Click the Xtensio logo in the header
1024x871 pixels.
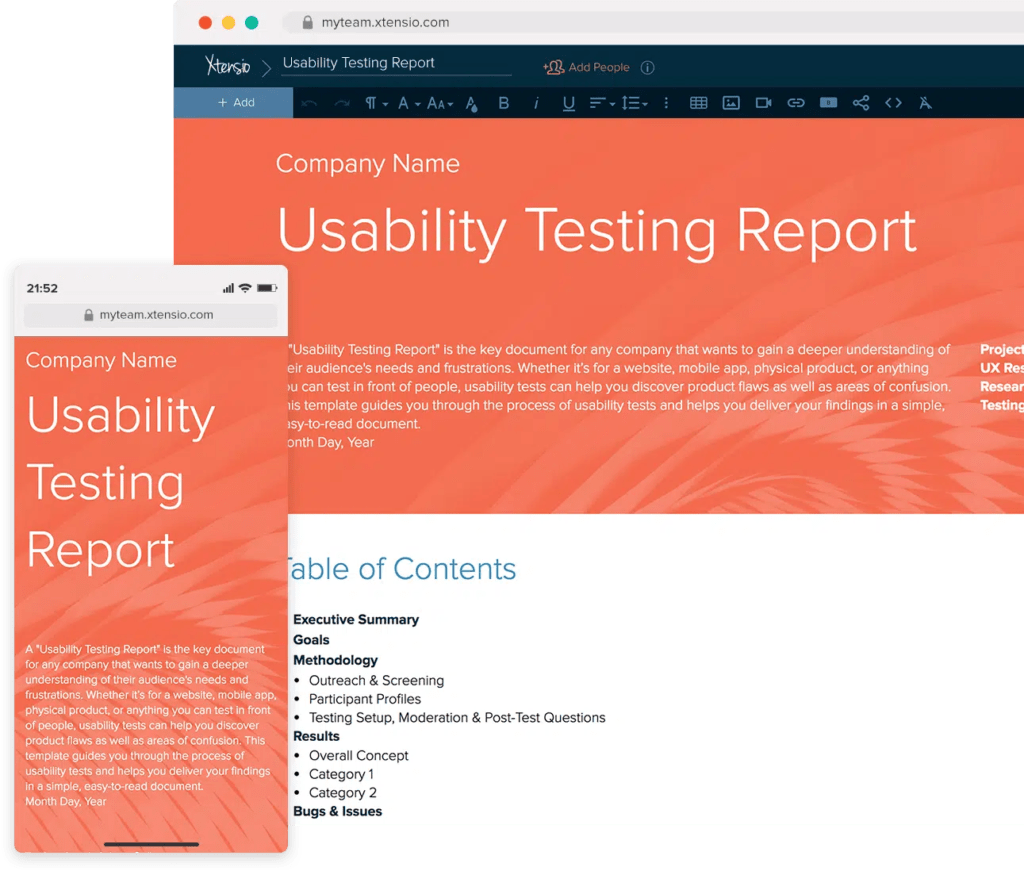pyautogui.click(x=228, y=65)
